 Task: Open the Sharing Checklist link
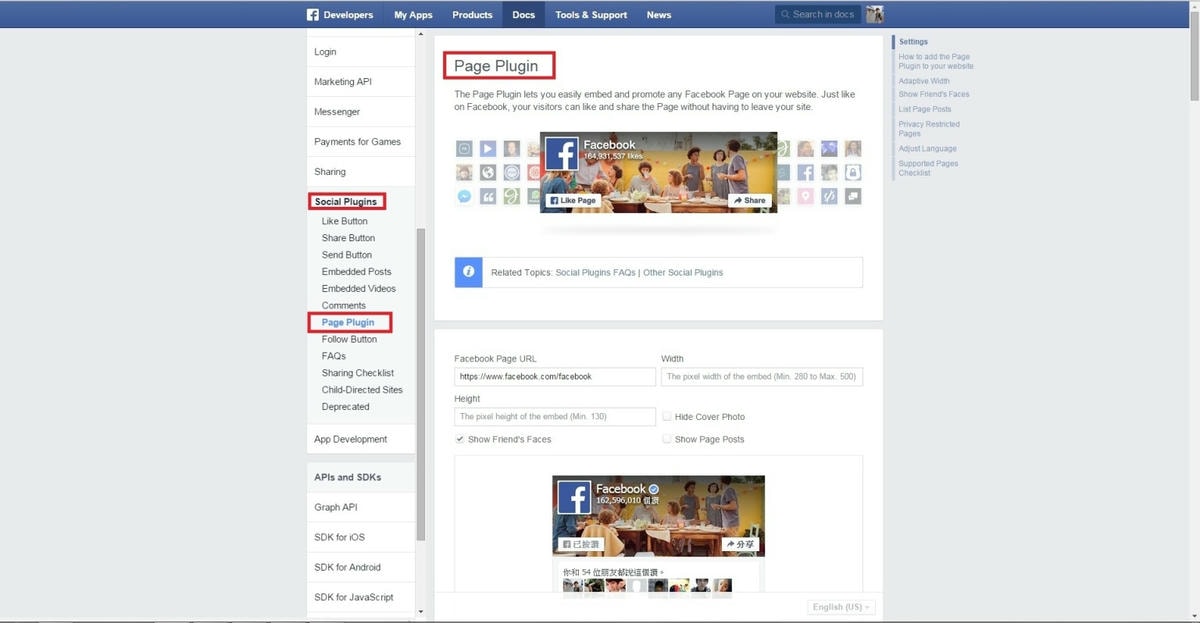[358, 373]
